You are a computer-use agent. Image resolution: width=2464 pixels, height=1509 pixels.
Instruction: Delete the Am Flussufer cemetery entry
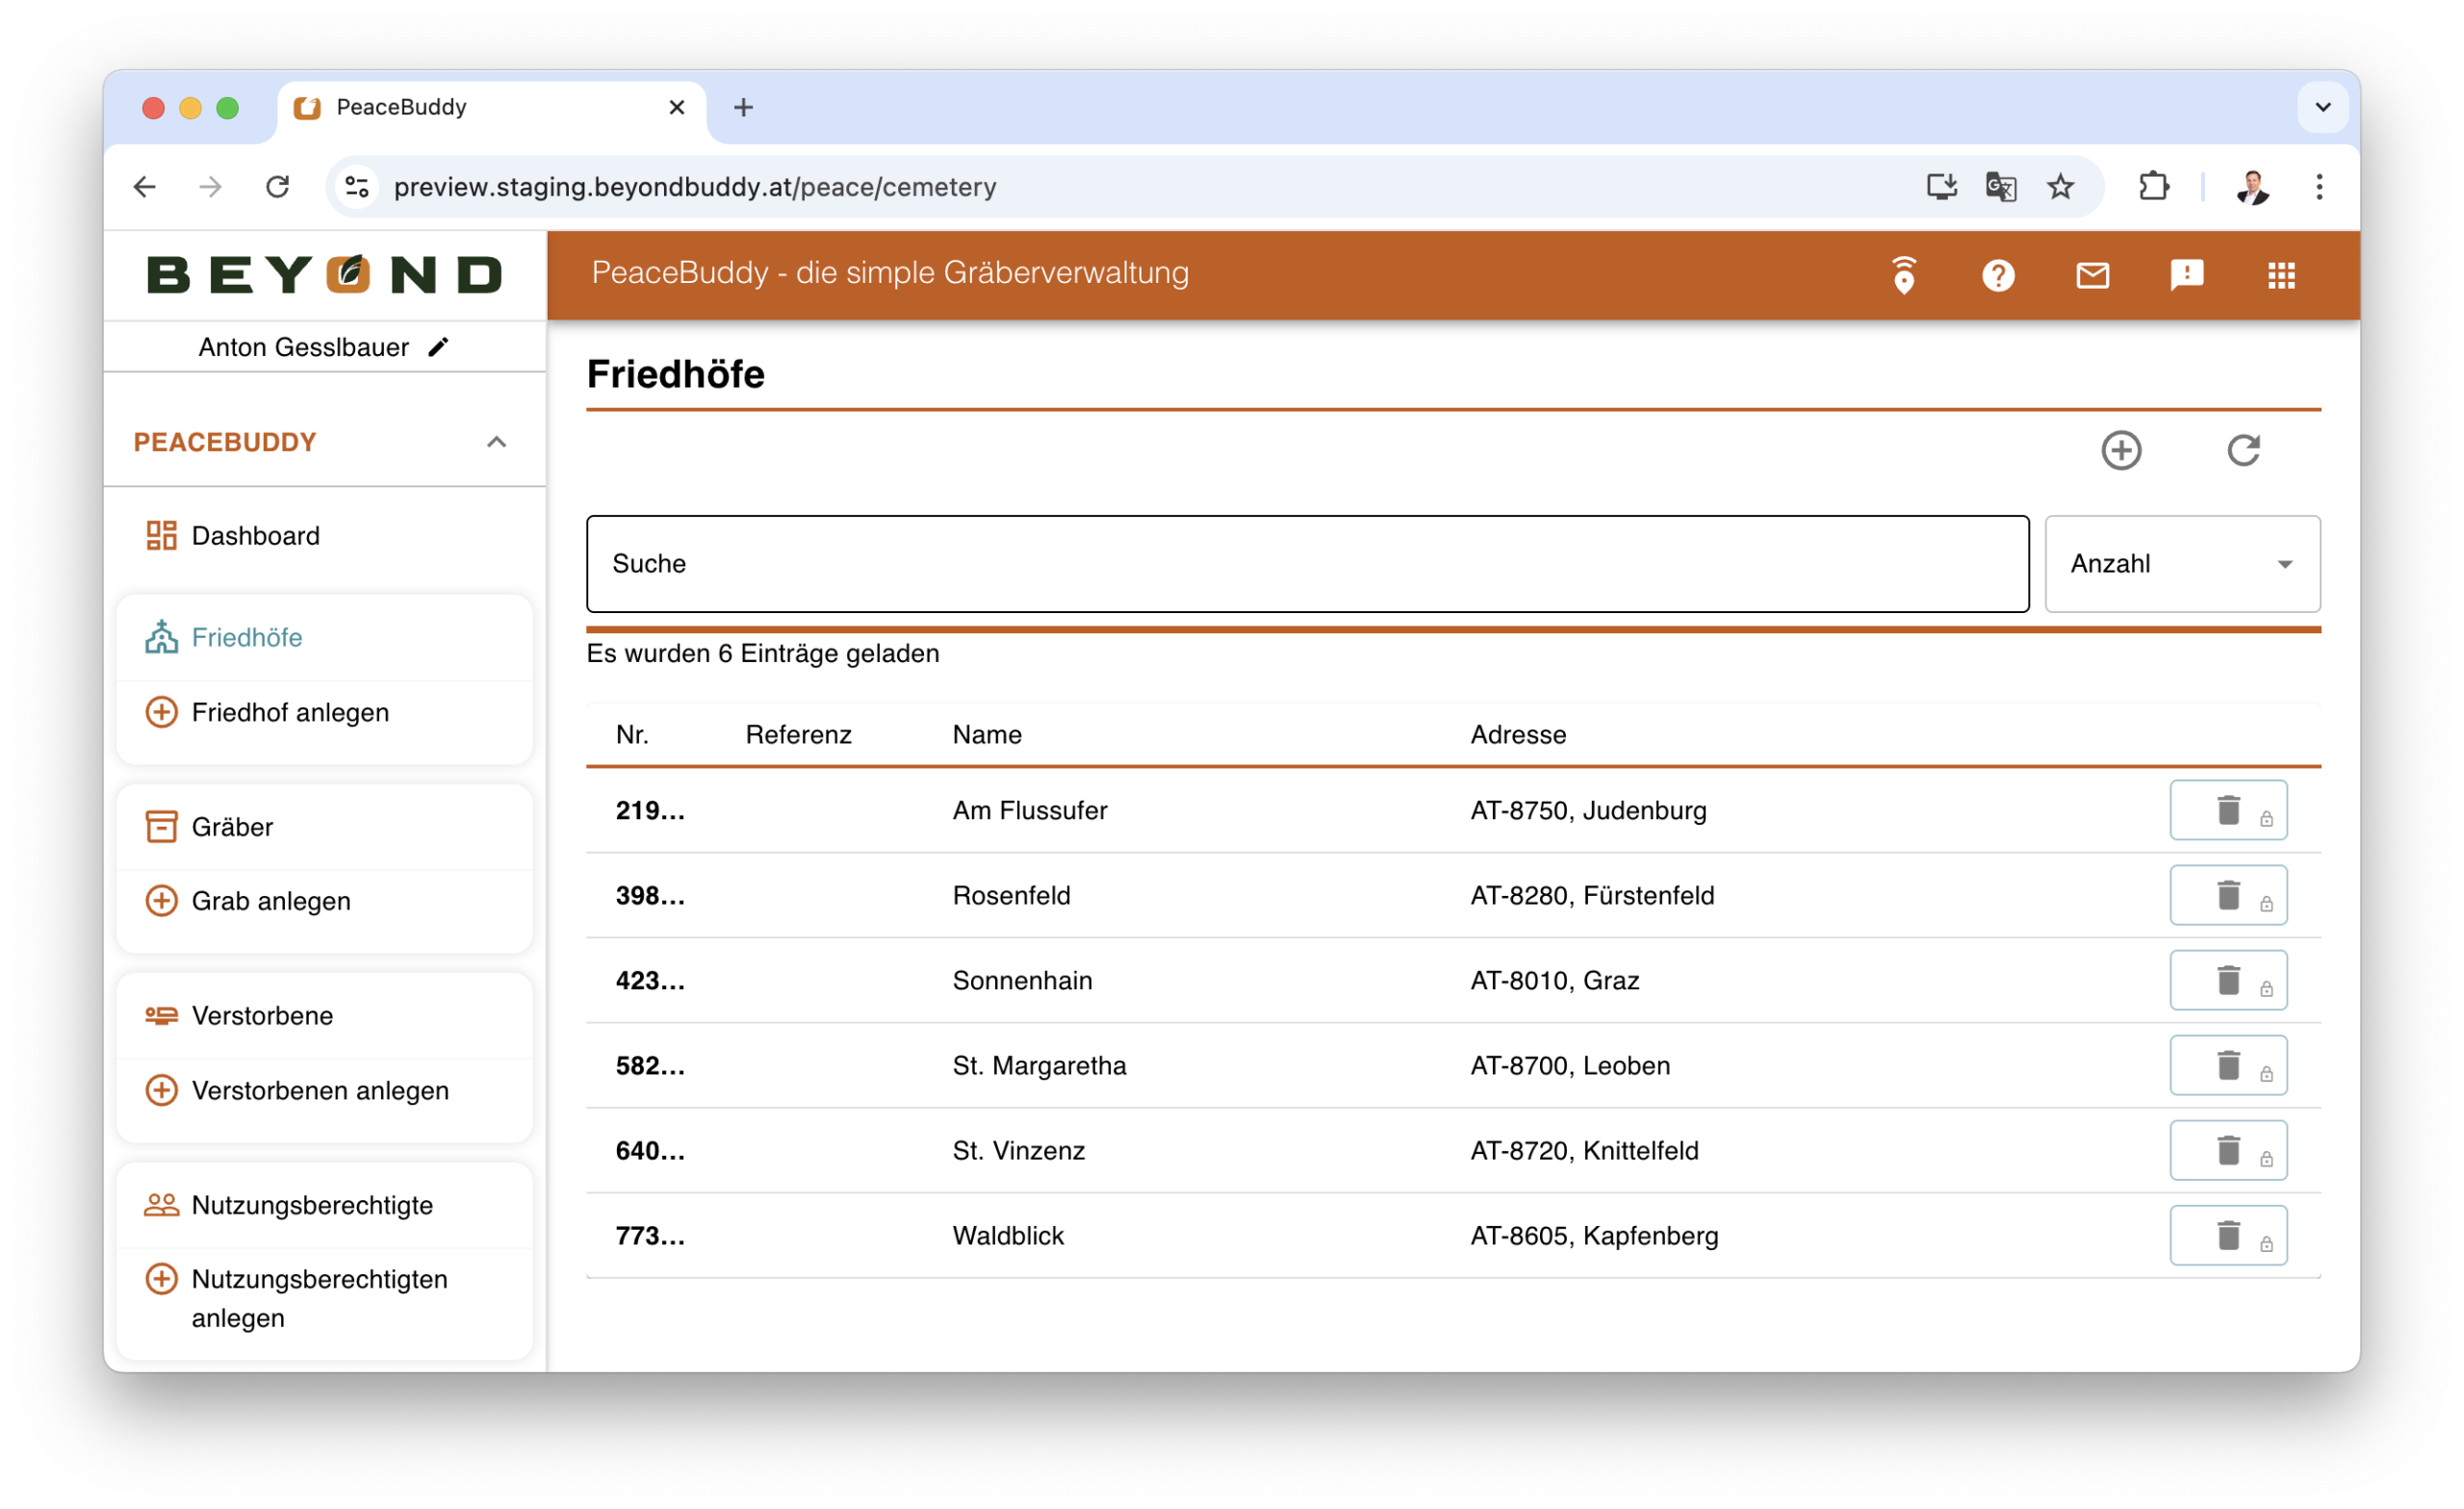(x=2227, y=810)
